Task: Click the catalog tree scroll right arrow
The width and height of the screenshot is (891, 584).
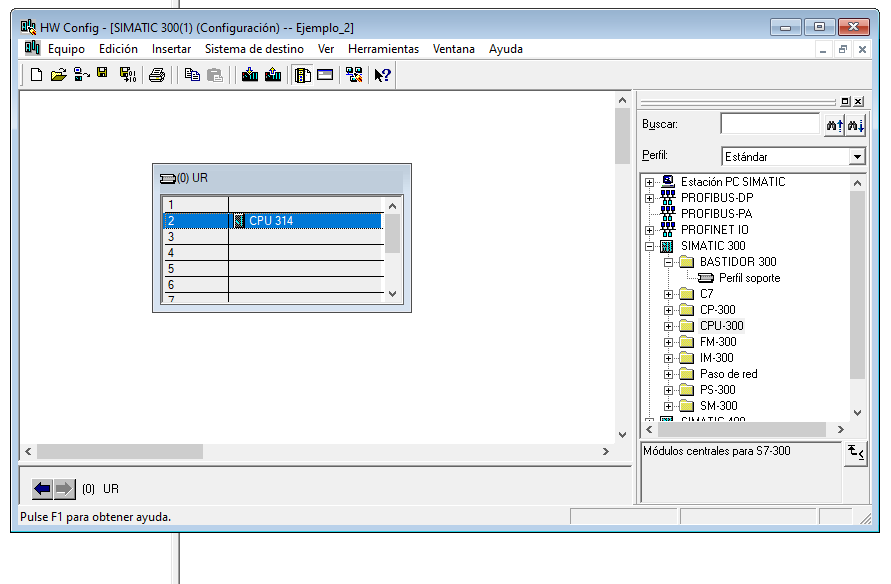Action: click(840, 429)
